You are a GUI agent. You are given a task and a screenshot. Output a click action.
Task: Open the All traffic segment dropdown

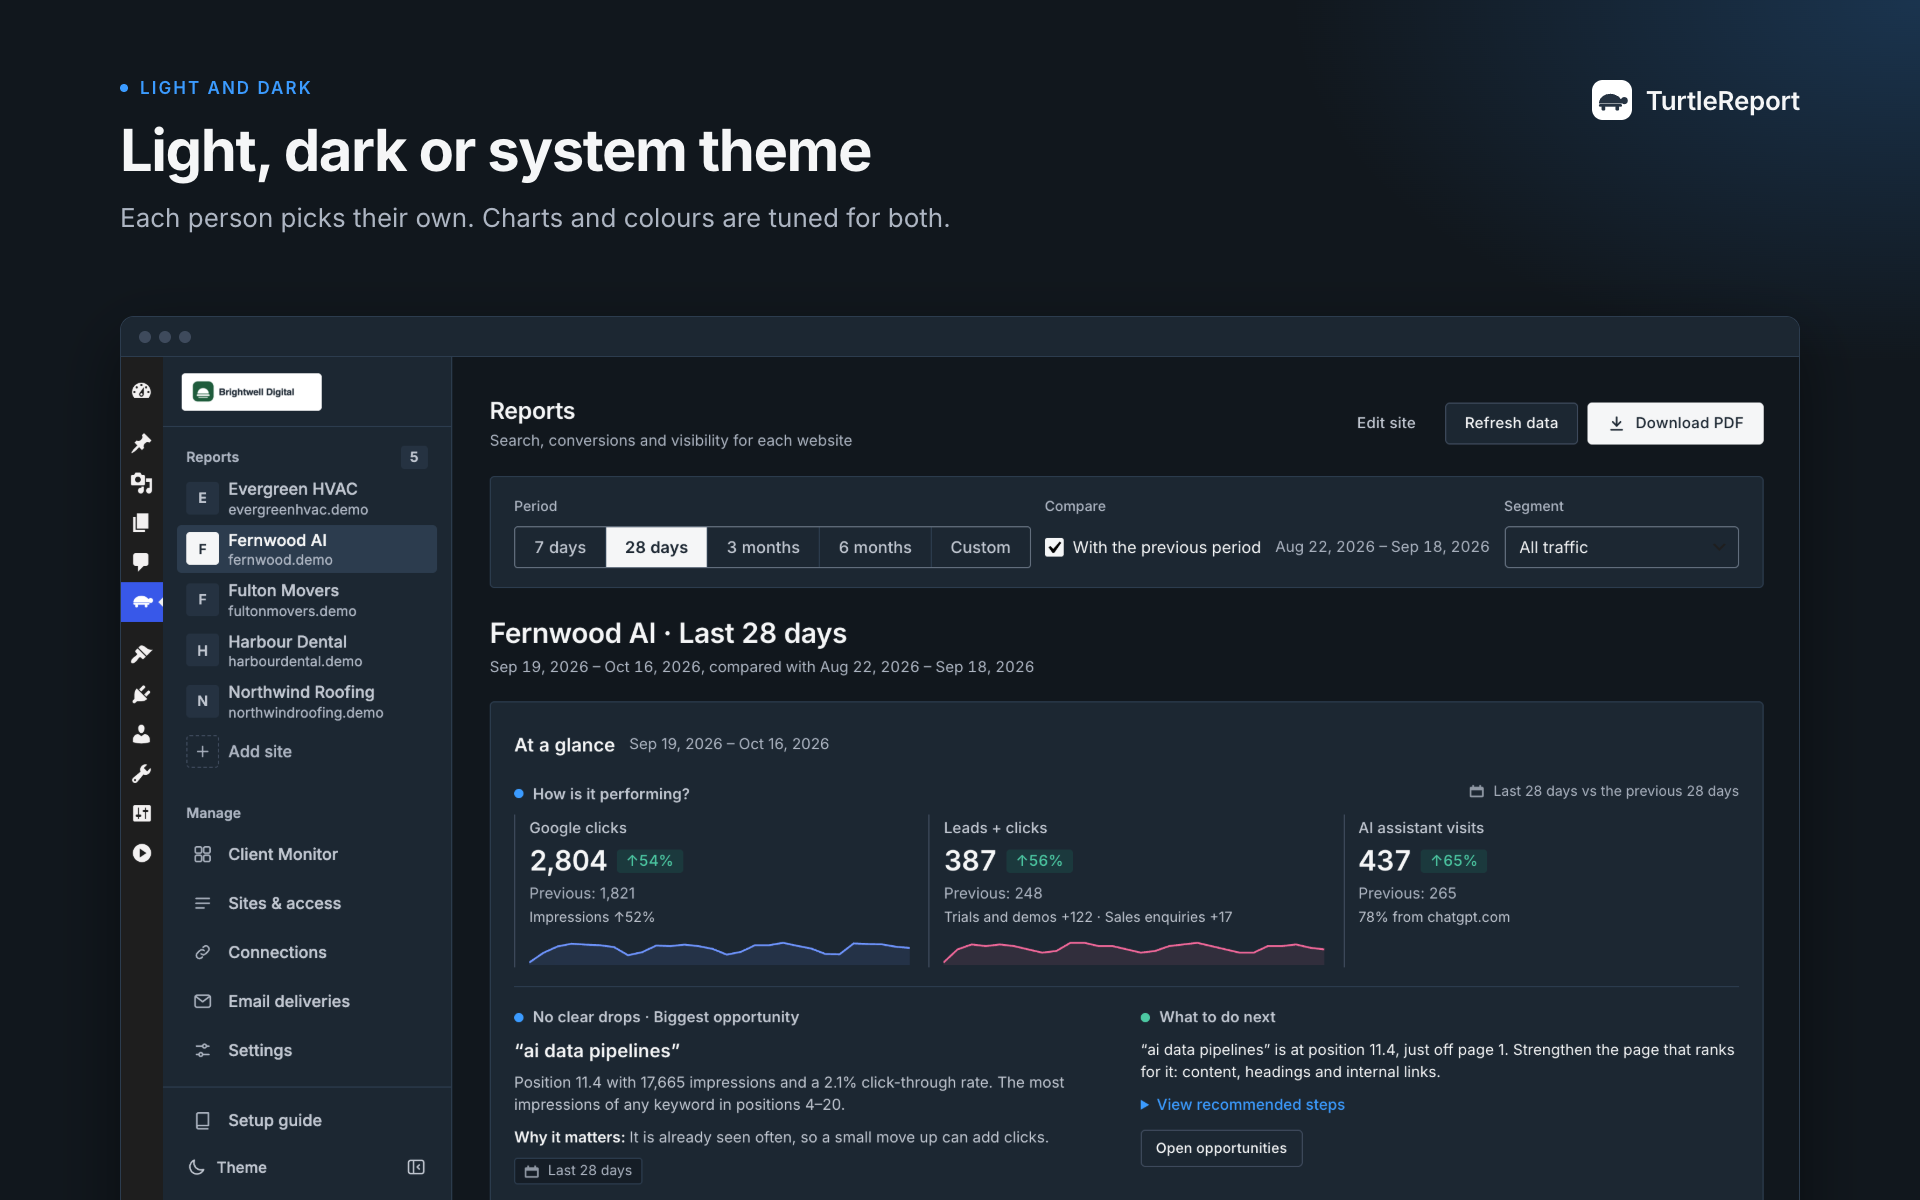point(1621,547)
